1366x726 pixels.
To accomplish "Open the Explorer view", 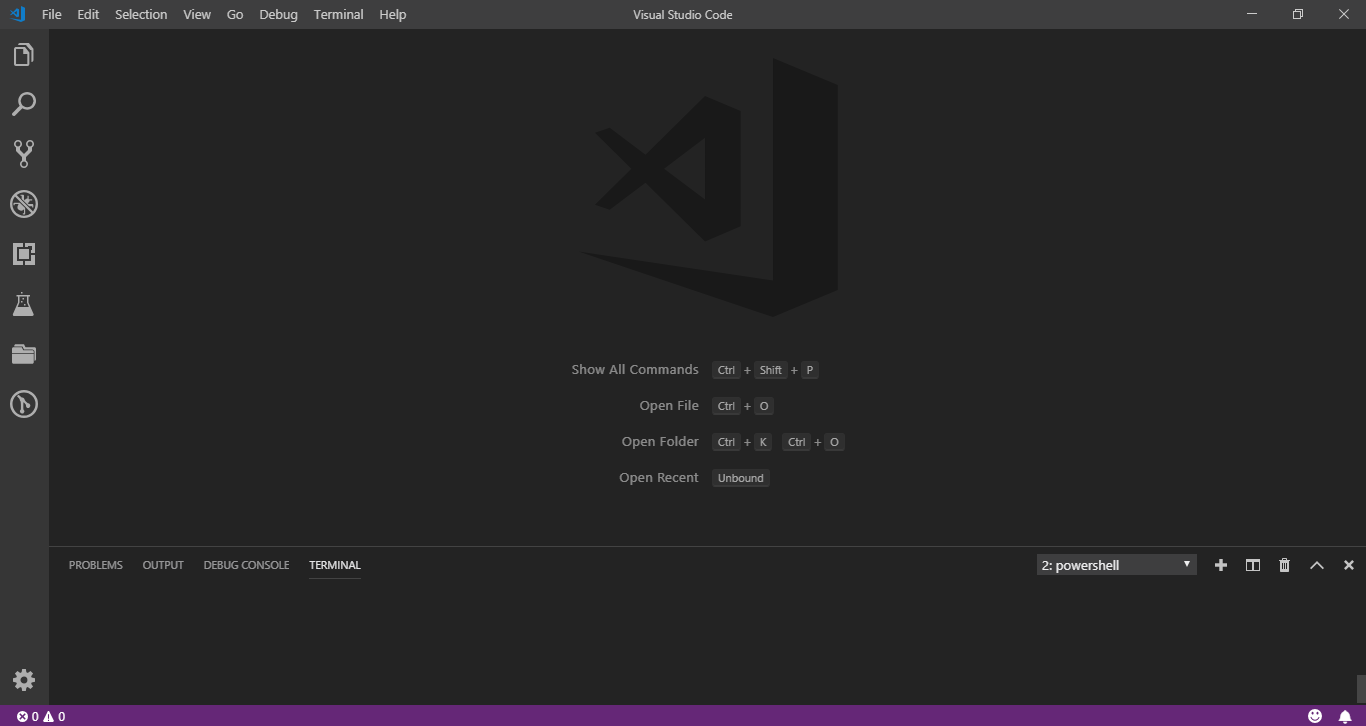I will tap(24, 54).
